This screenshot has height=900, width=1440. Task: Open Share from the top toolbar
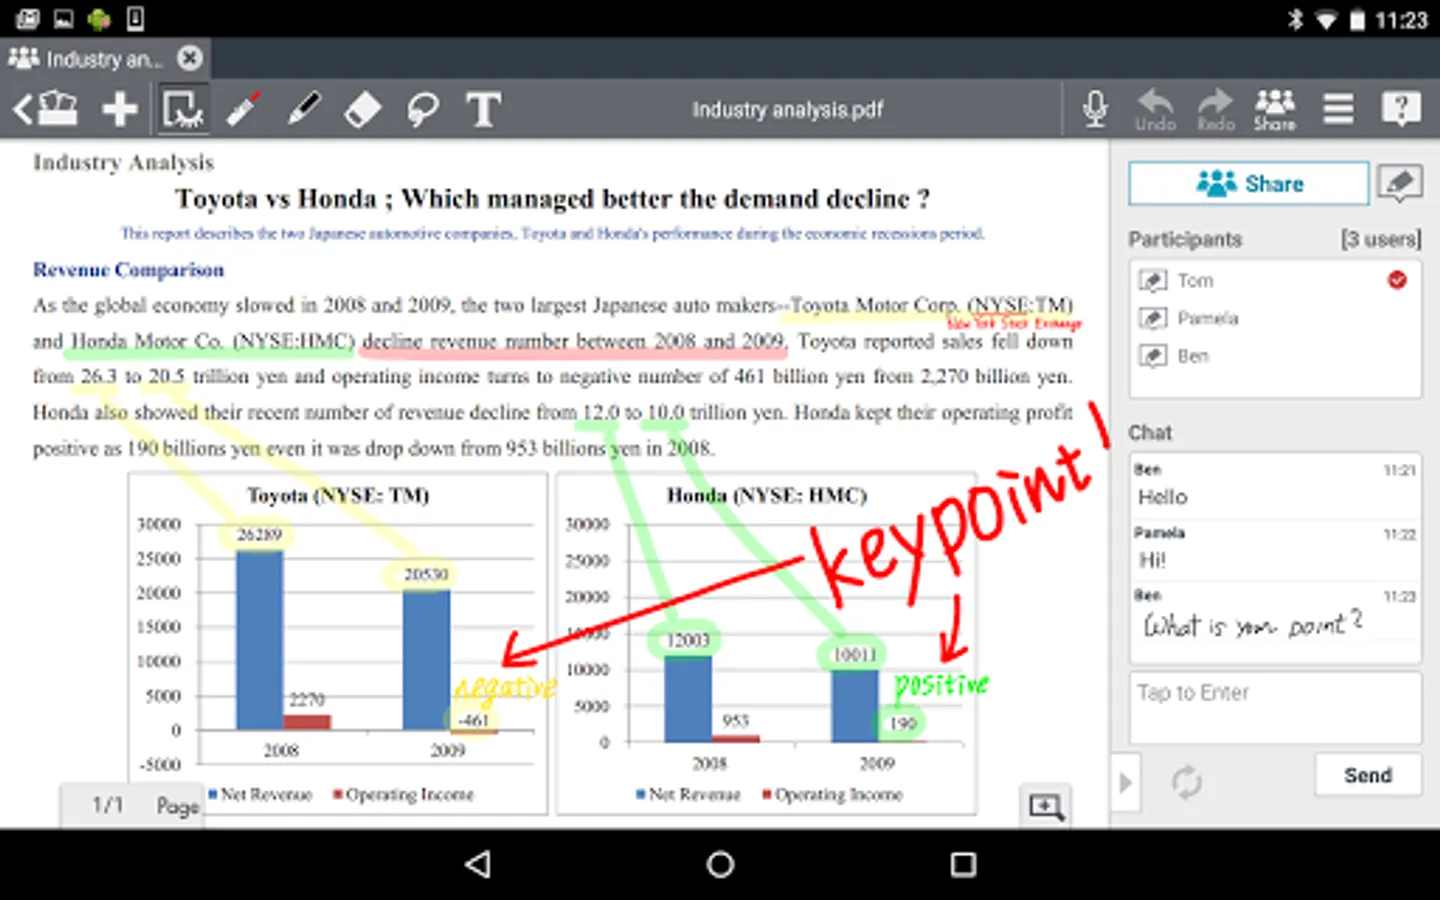click(1275, 109)
